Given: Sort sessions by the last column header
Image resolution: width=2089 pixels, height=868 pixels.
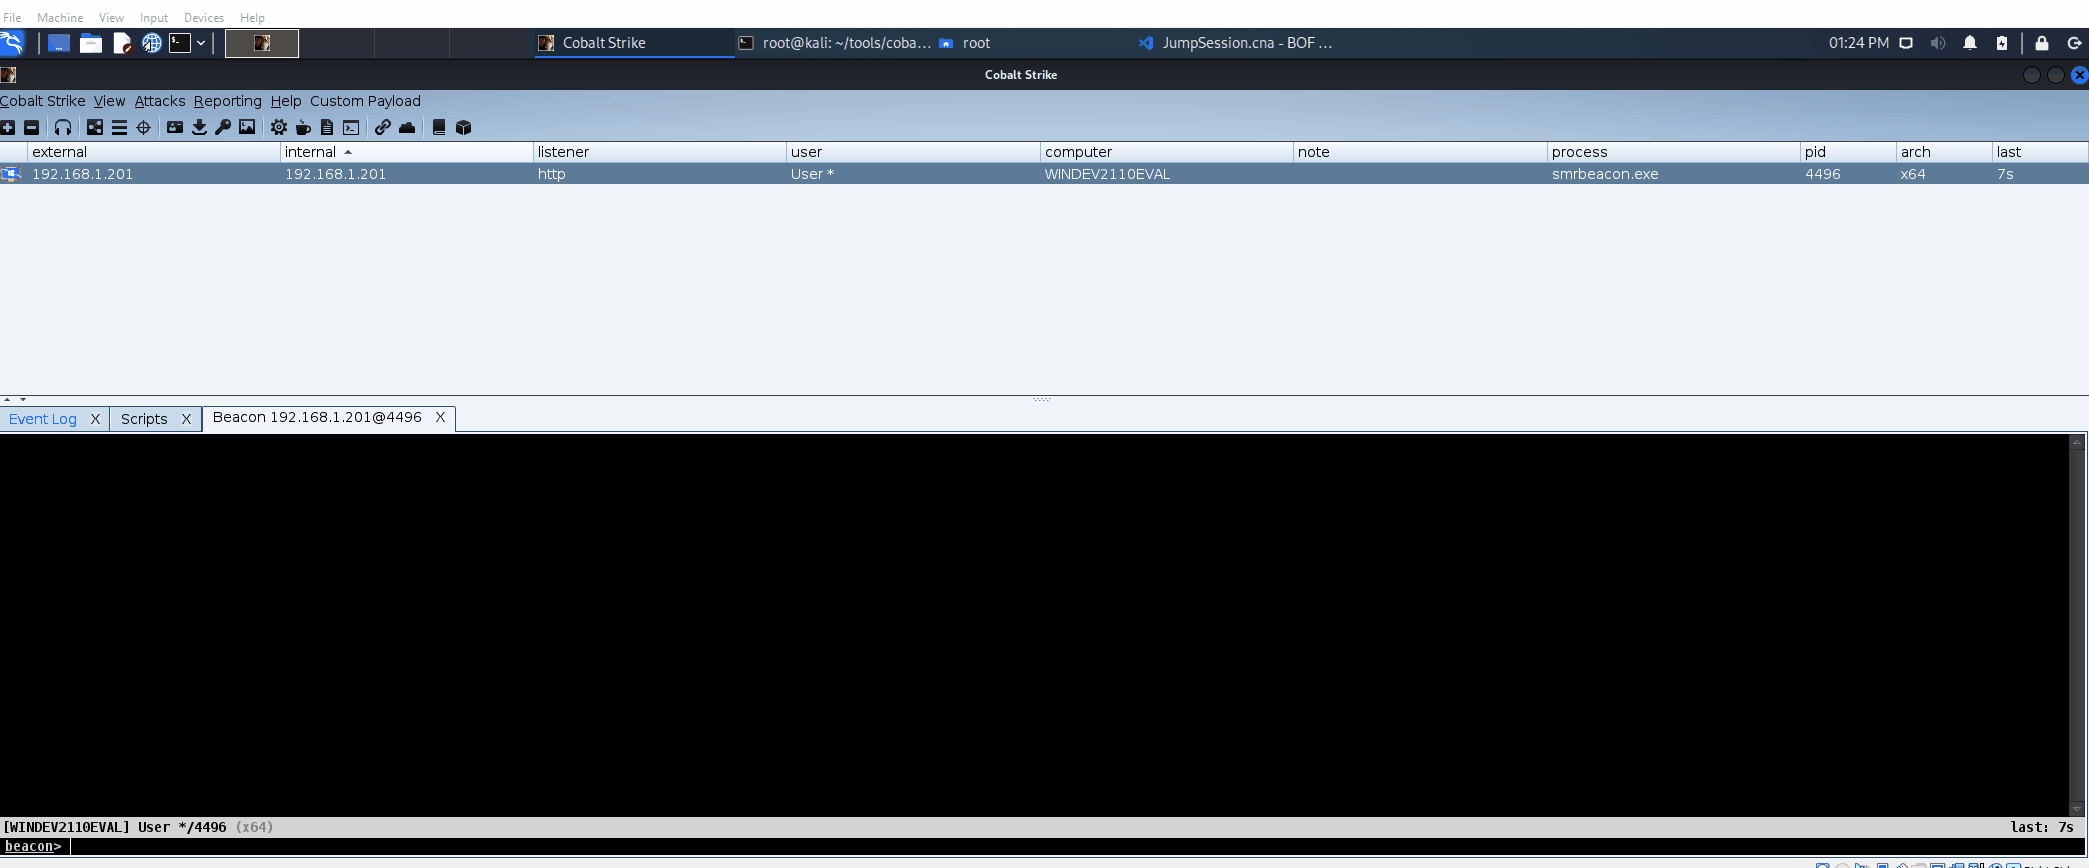Looking at the screenshot, I should tap(2040, 152).
